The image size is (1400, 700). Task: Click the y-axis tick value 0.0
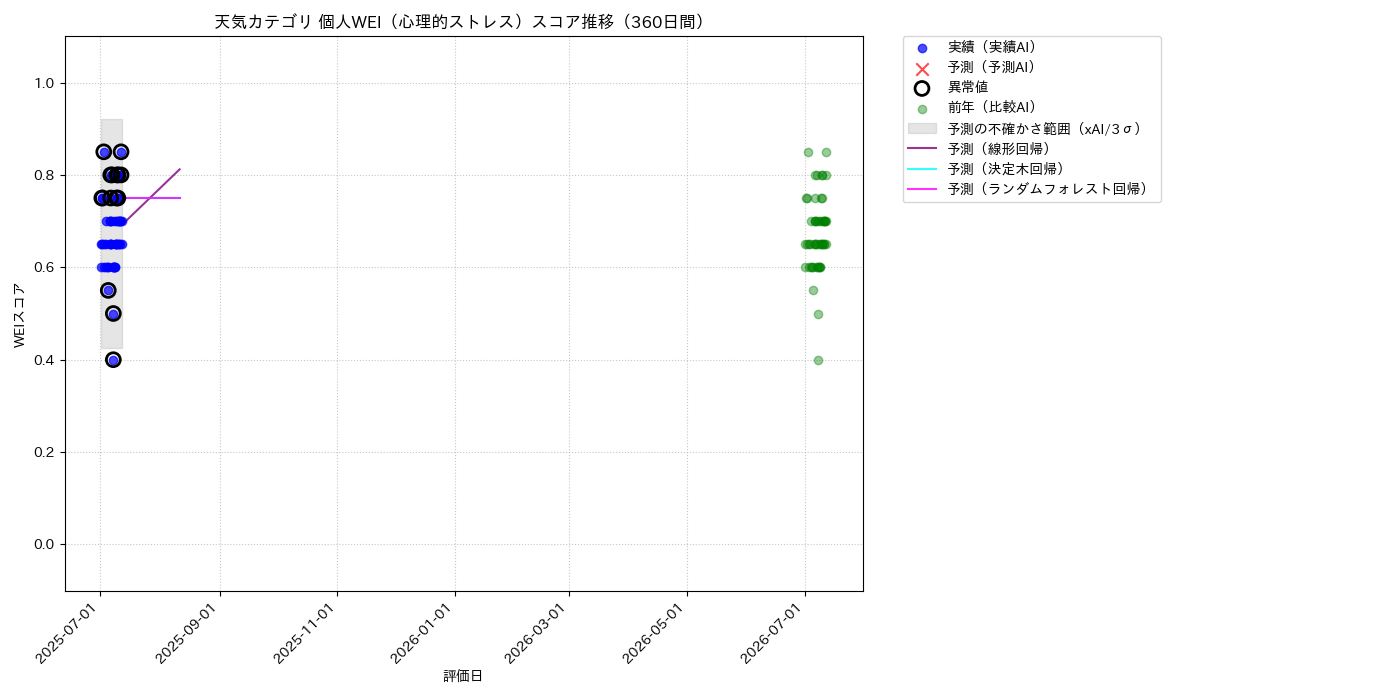[44, 544]
